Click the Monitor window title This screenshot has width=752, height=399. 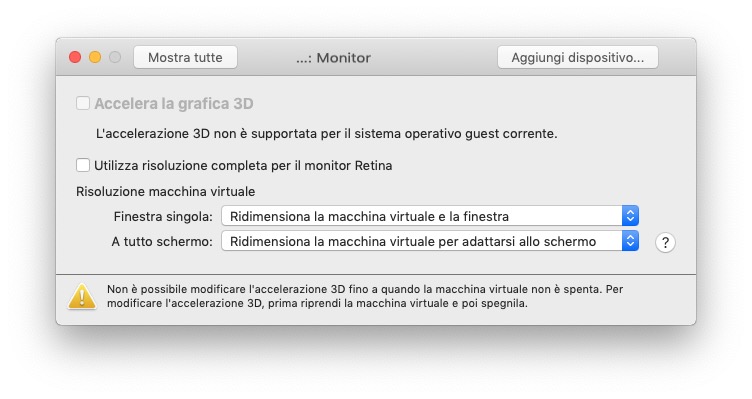pos(333,58)
